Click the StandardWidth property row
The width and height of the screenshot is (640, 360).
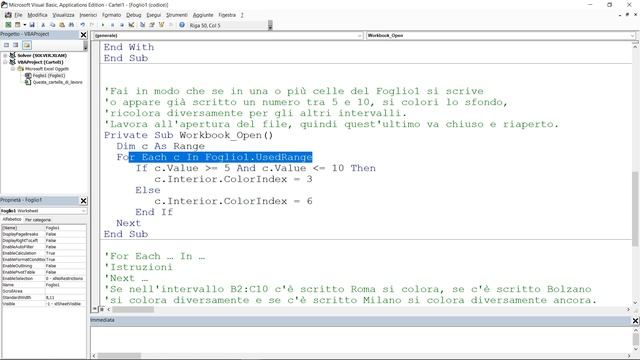pyautogui.click(x=44, y=297)
